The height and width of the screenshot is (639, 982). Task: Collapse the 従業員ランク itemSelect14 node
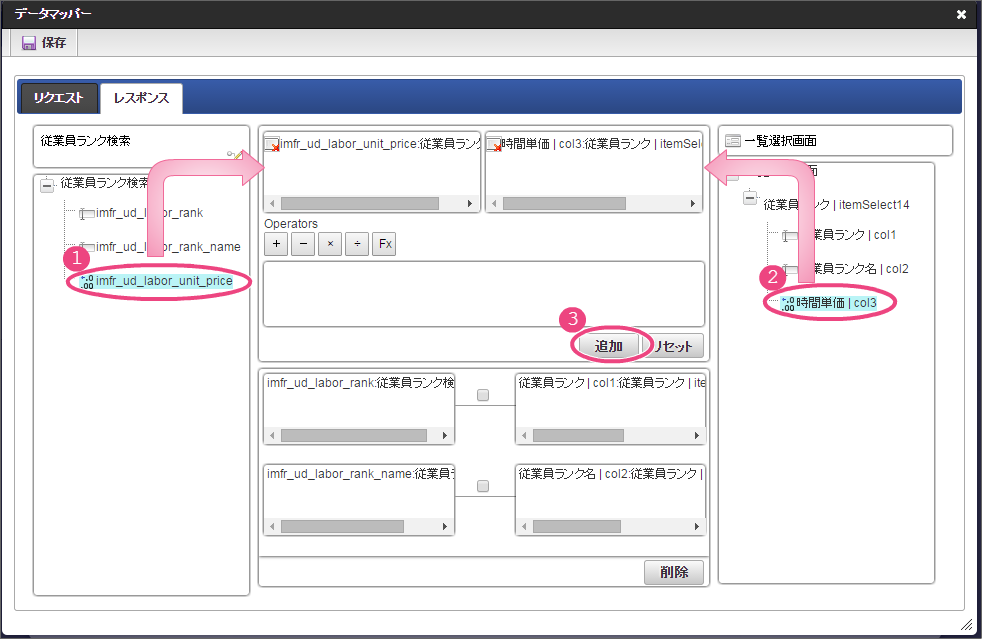[x=750, y=198]
